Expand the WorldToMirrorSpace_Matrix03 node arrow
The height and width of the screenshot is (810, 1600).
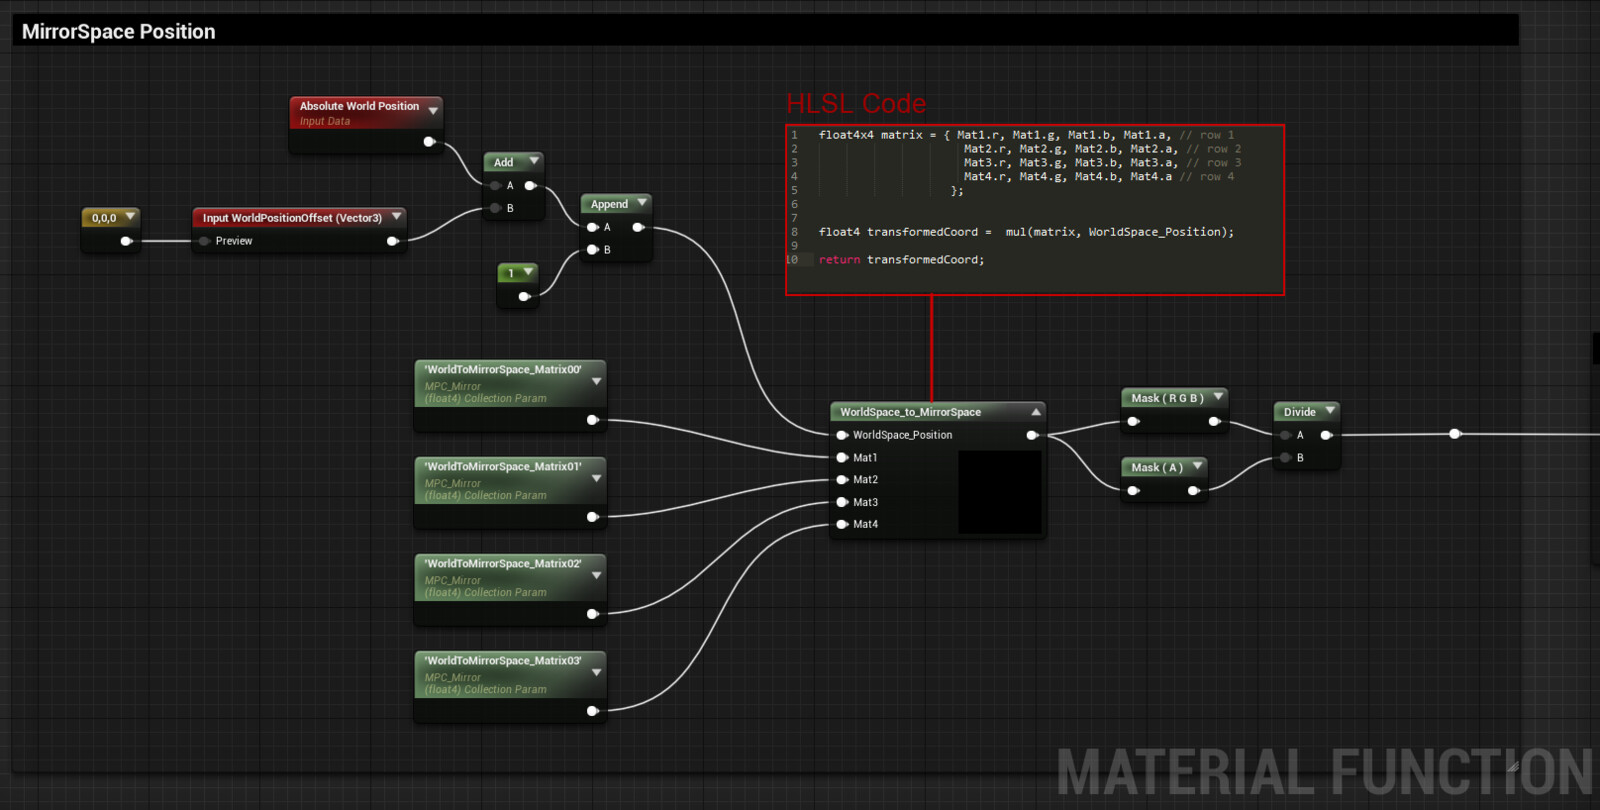(597, 673)
